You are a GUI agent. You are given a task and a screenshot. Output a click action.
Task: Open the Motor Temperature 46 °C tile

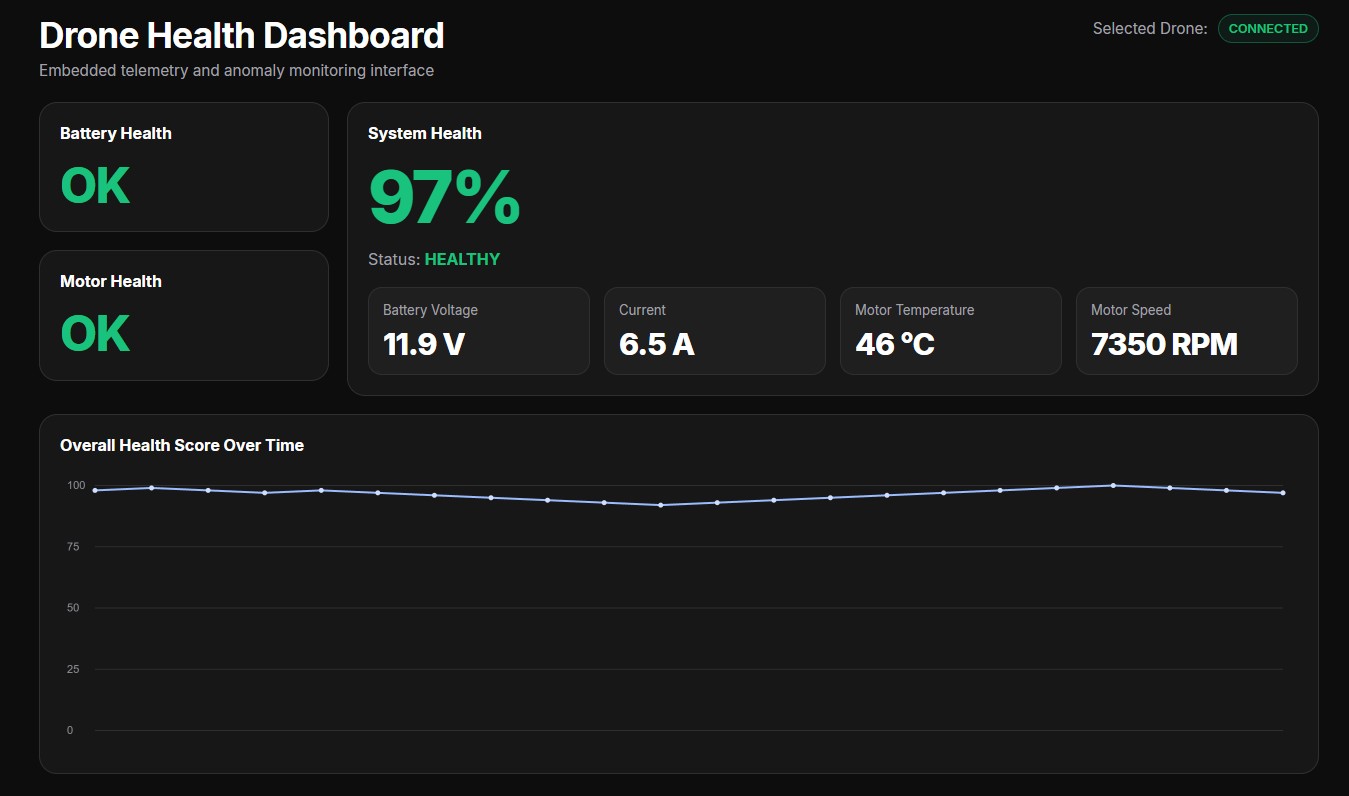pos(951,331)
